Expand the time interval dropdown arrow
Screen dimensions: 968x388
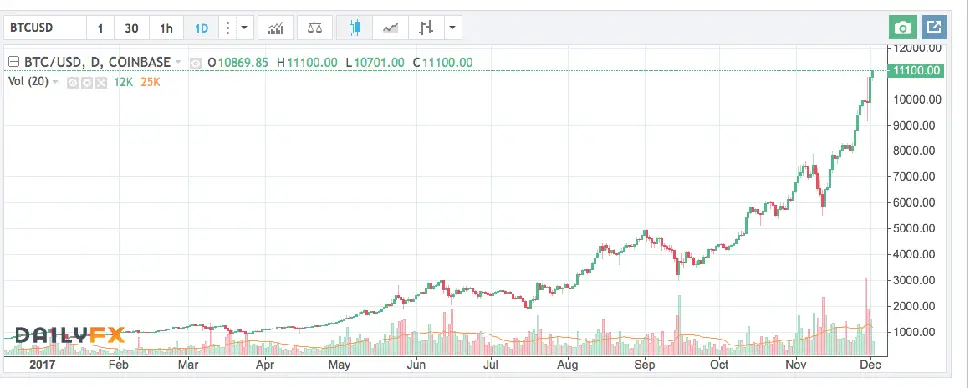pos(244,28)
